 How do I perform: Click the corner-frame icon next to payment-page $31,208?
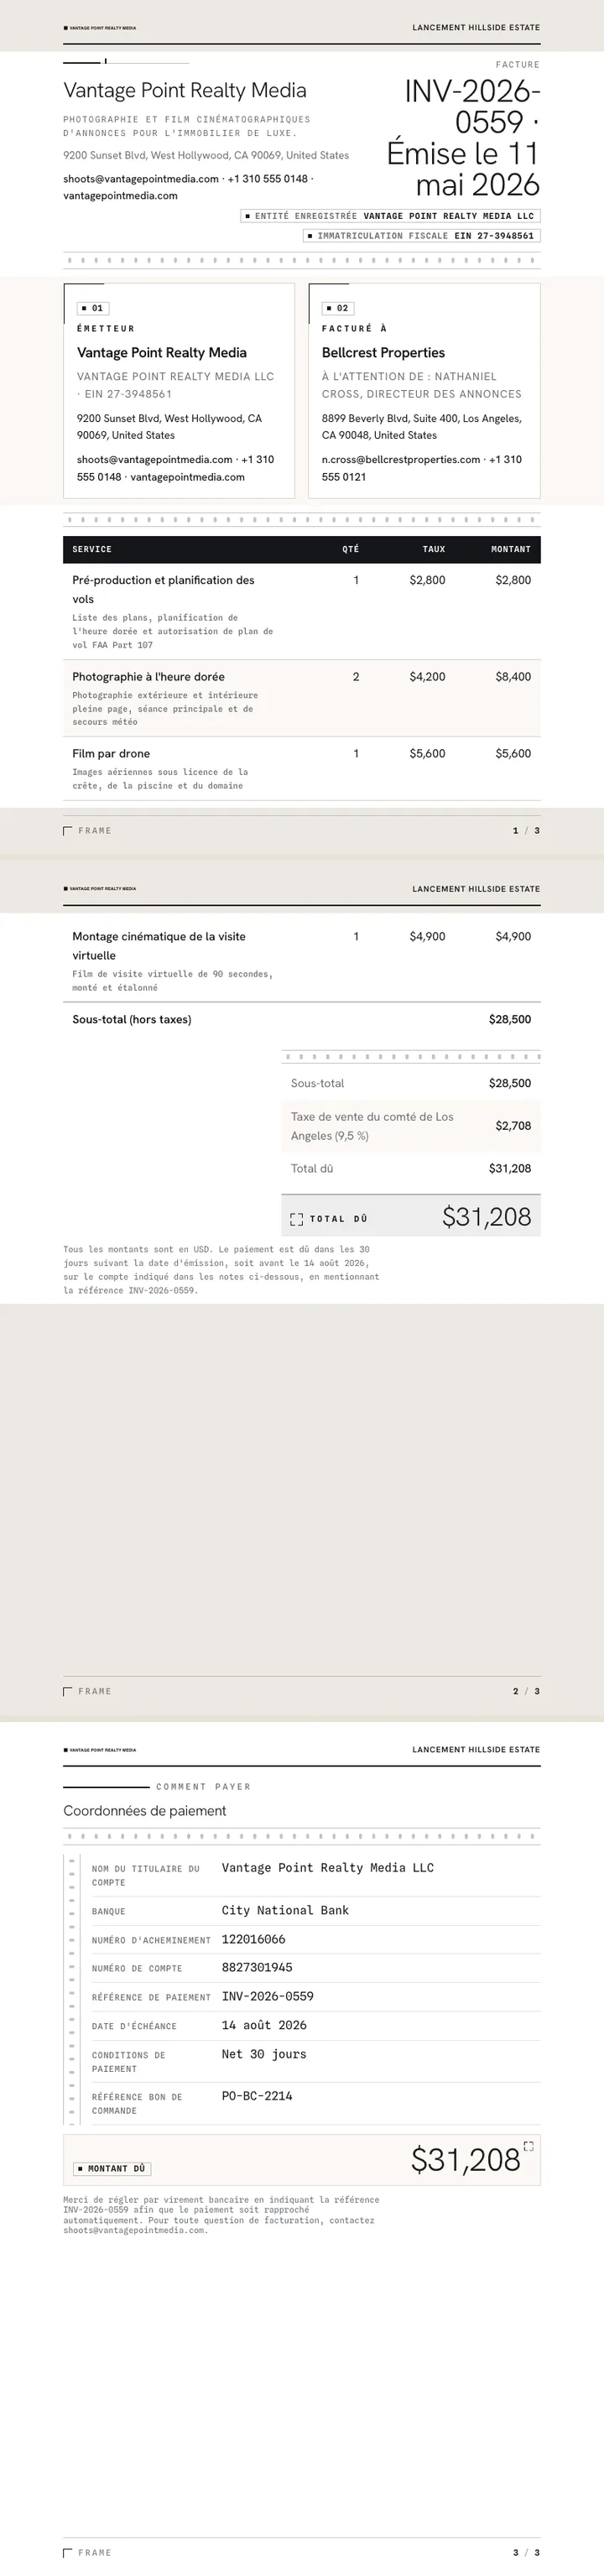coord(529,2146)
